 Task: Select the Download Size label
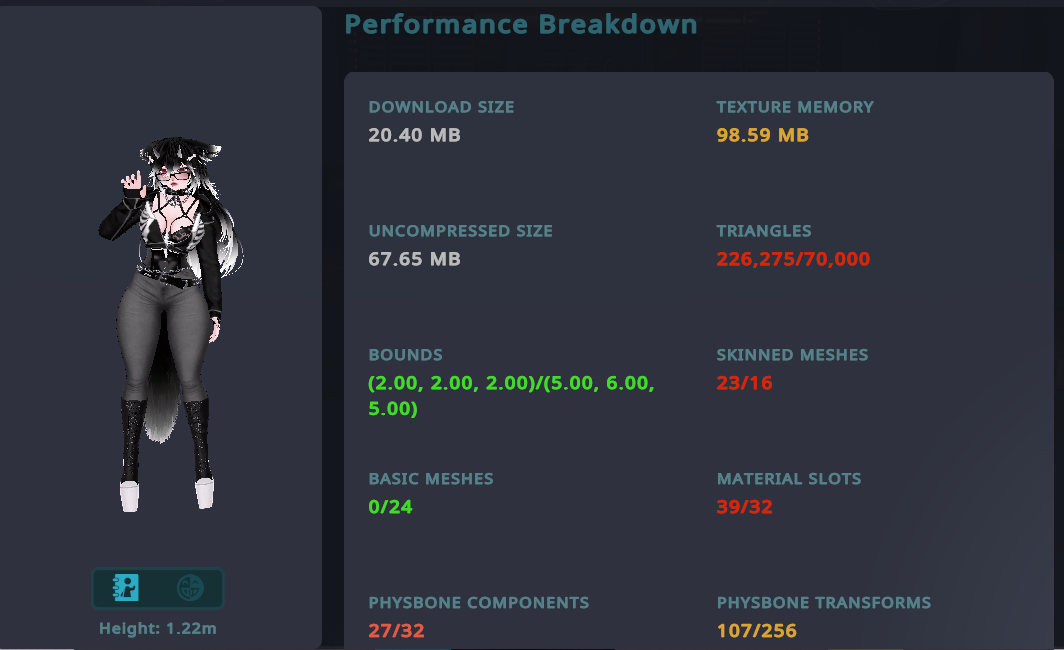441,107
